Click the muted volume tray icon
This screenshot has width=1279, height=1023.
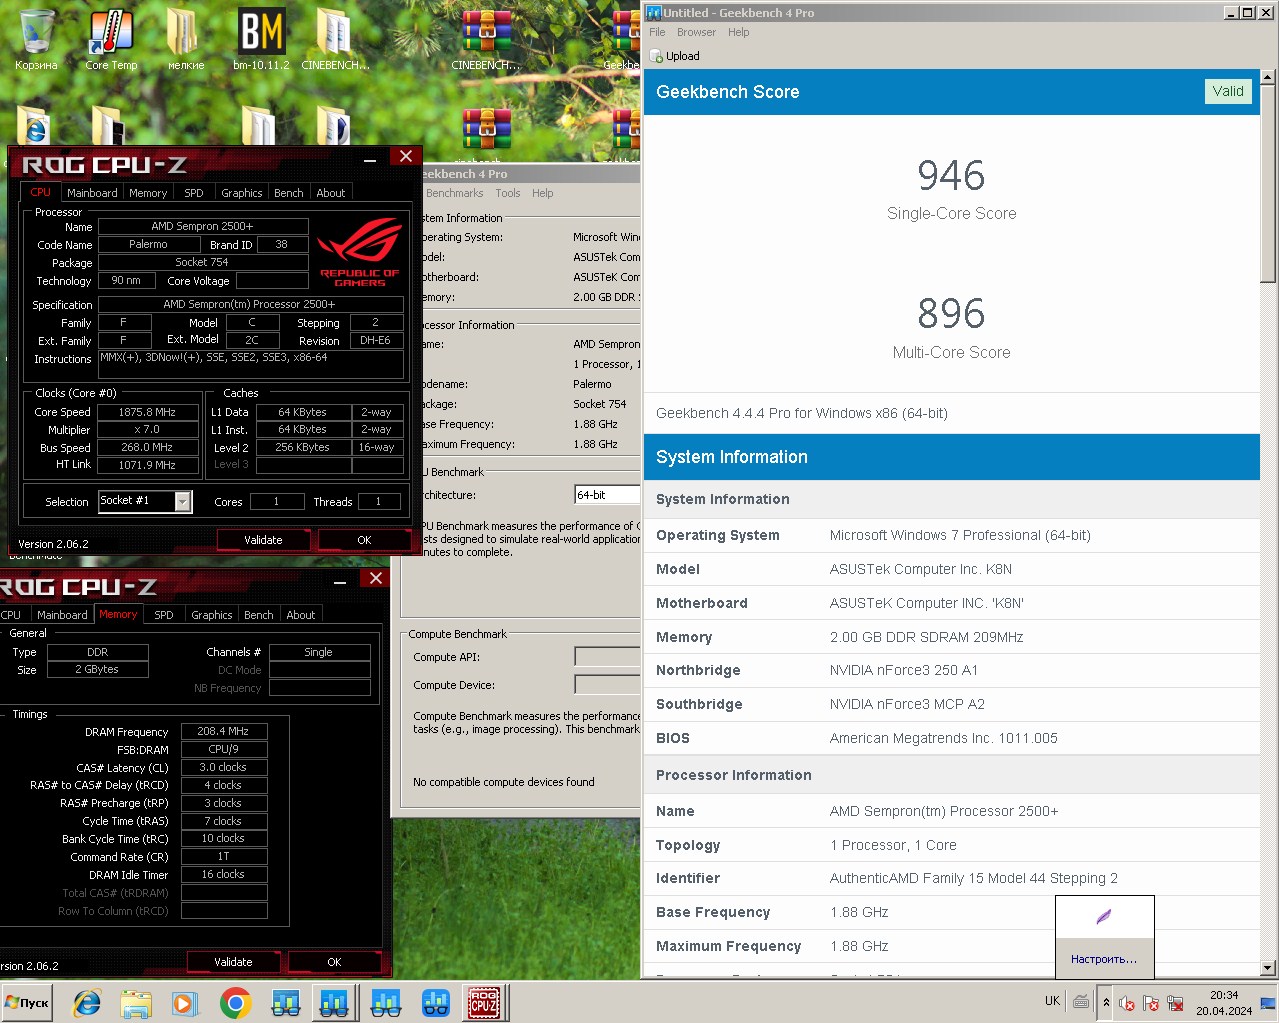point(1127,1002)
